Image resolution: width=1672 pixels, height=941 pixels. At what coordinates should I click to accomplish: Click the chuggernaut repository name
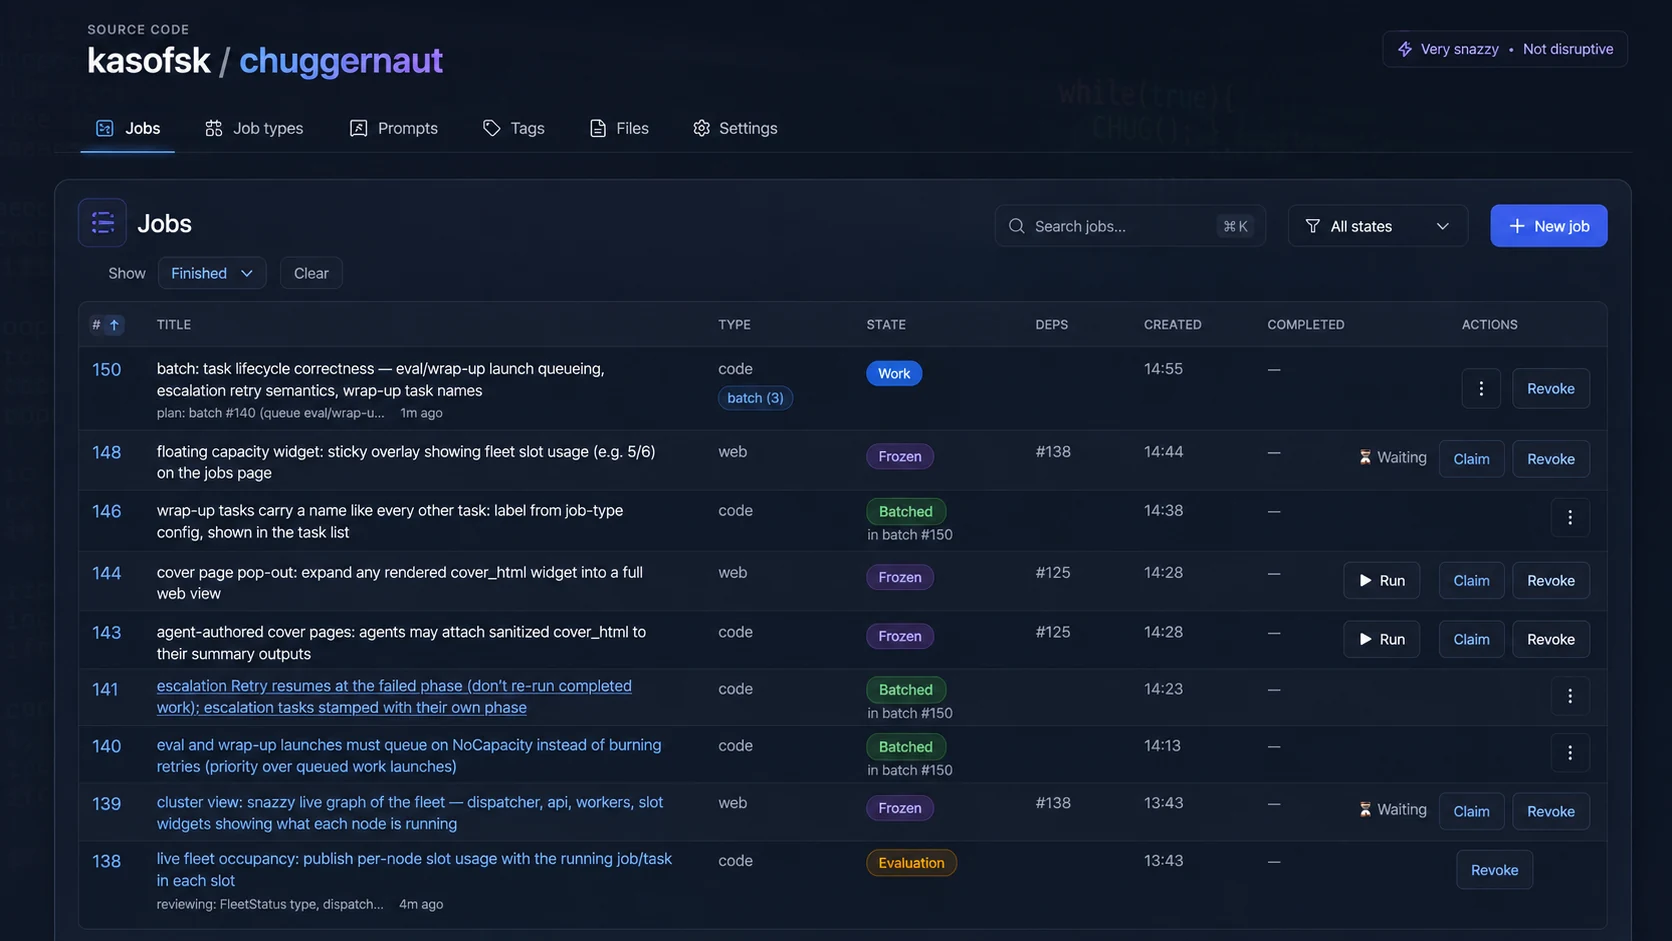tap(341, 60)
